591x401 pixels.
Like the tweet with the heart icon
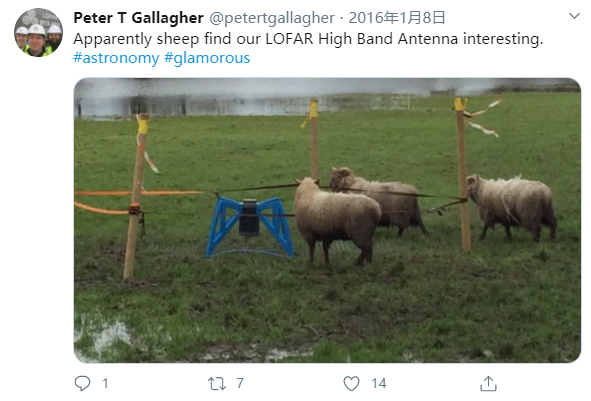[x=351, y=384]
